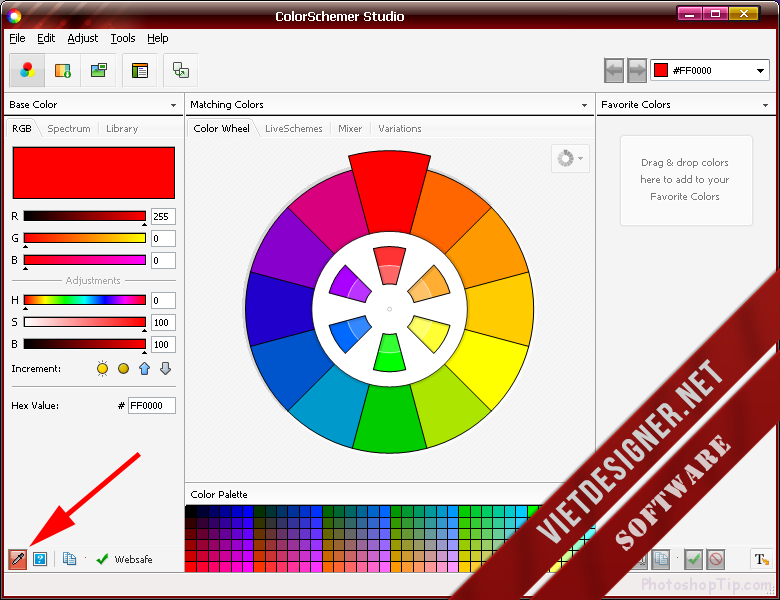The width and height of the screenshot is (780, 600).
Task: Click the R red channel slider
Action: [85, 216]
